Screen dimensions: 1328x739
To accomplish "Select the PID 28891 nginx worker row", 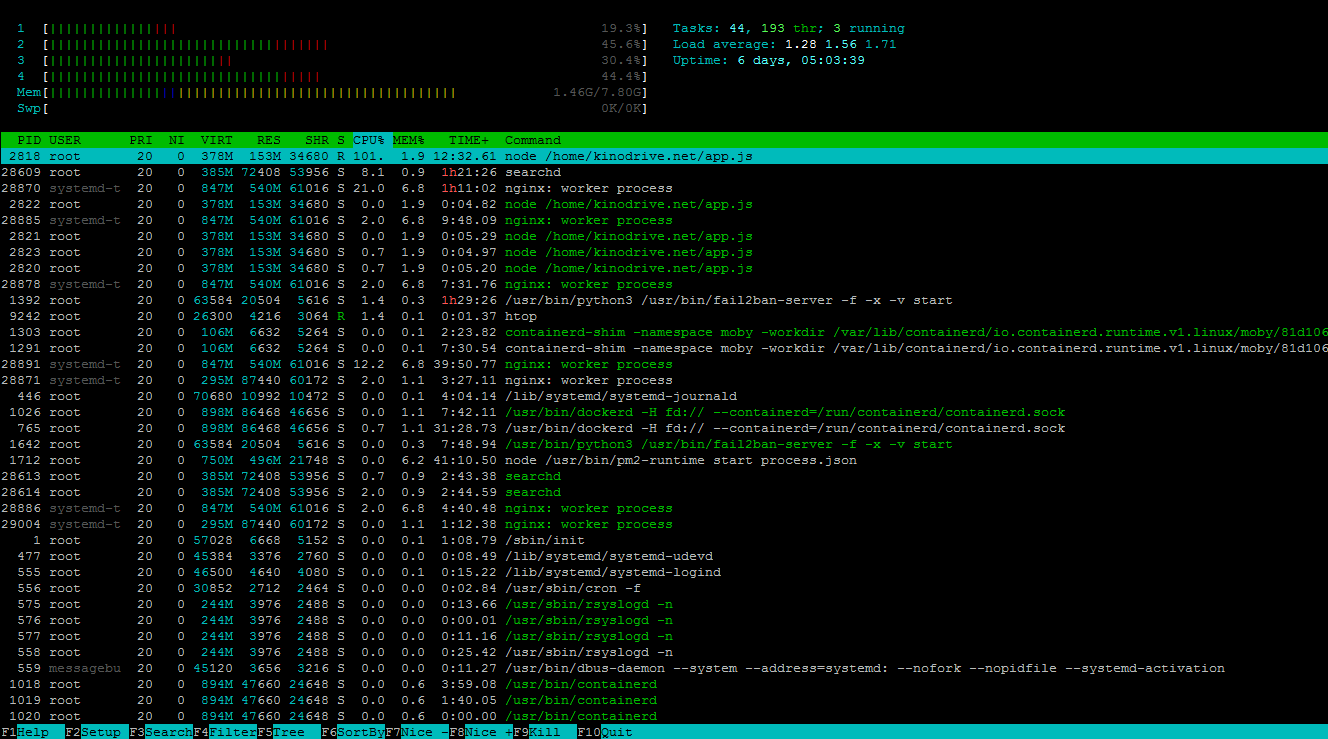I will [x=664, y=364].
